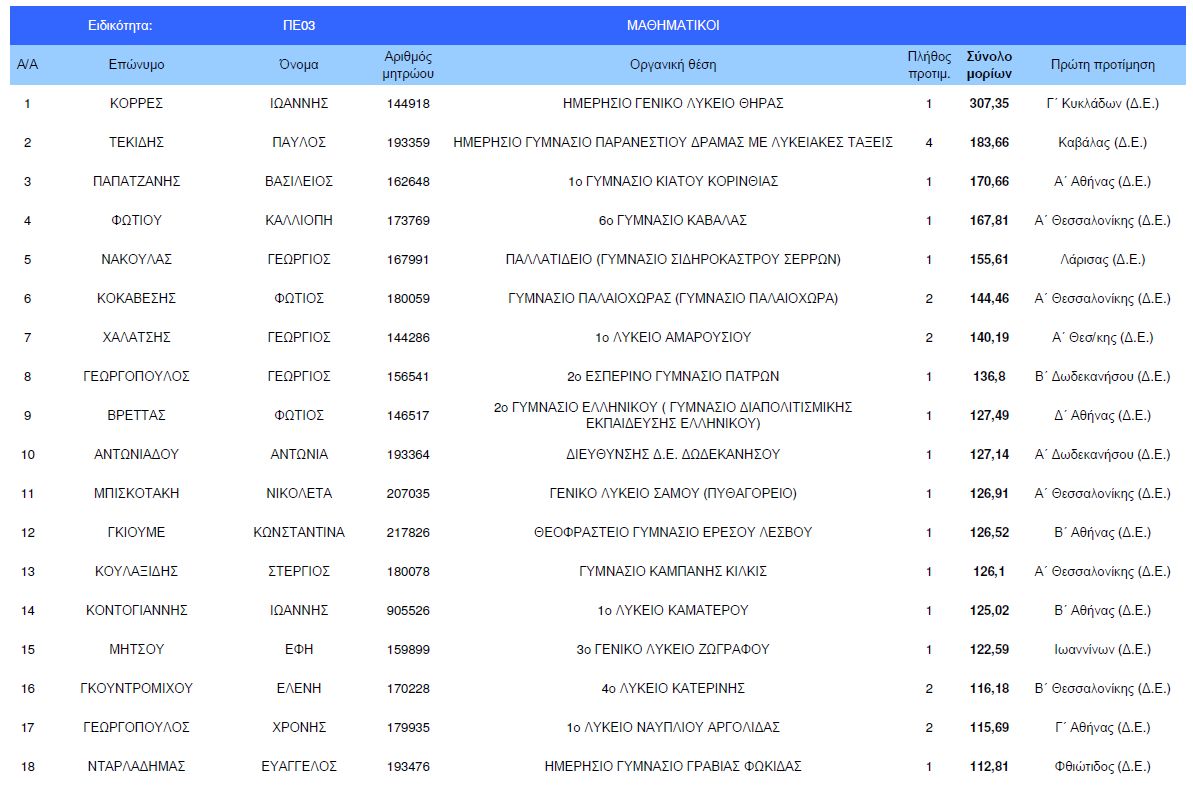Viewport: 1193px width, 789px height.
Task: Click score value 126,1
Action: click(x=989, y=571)
